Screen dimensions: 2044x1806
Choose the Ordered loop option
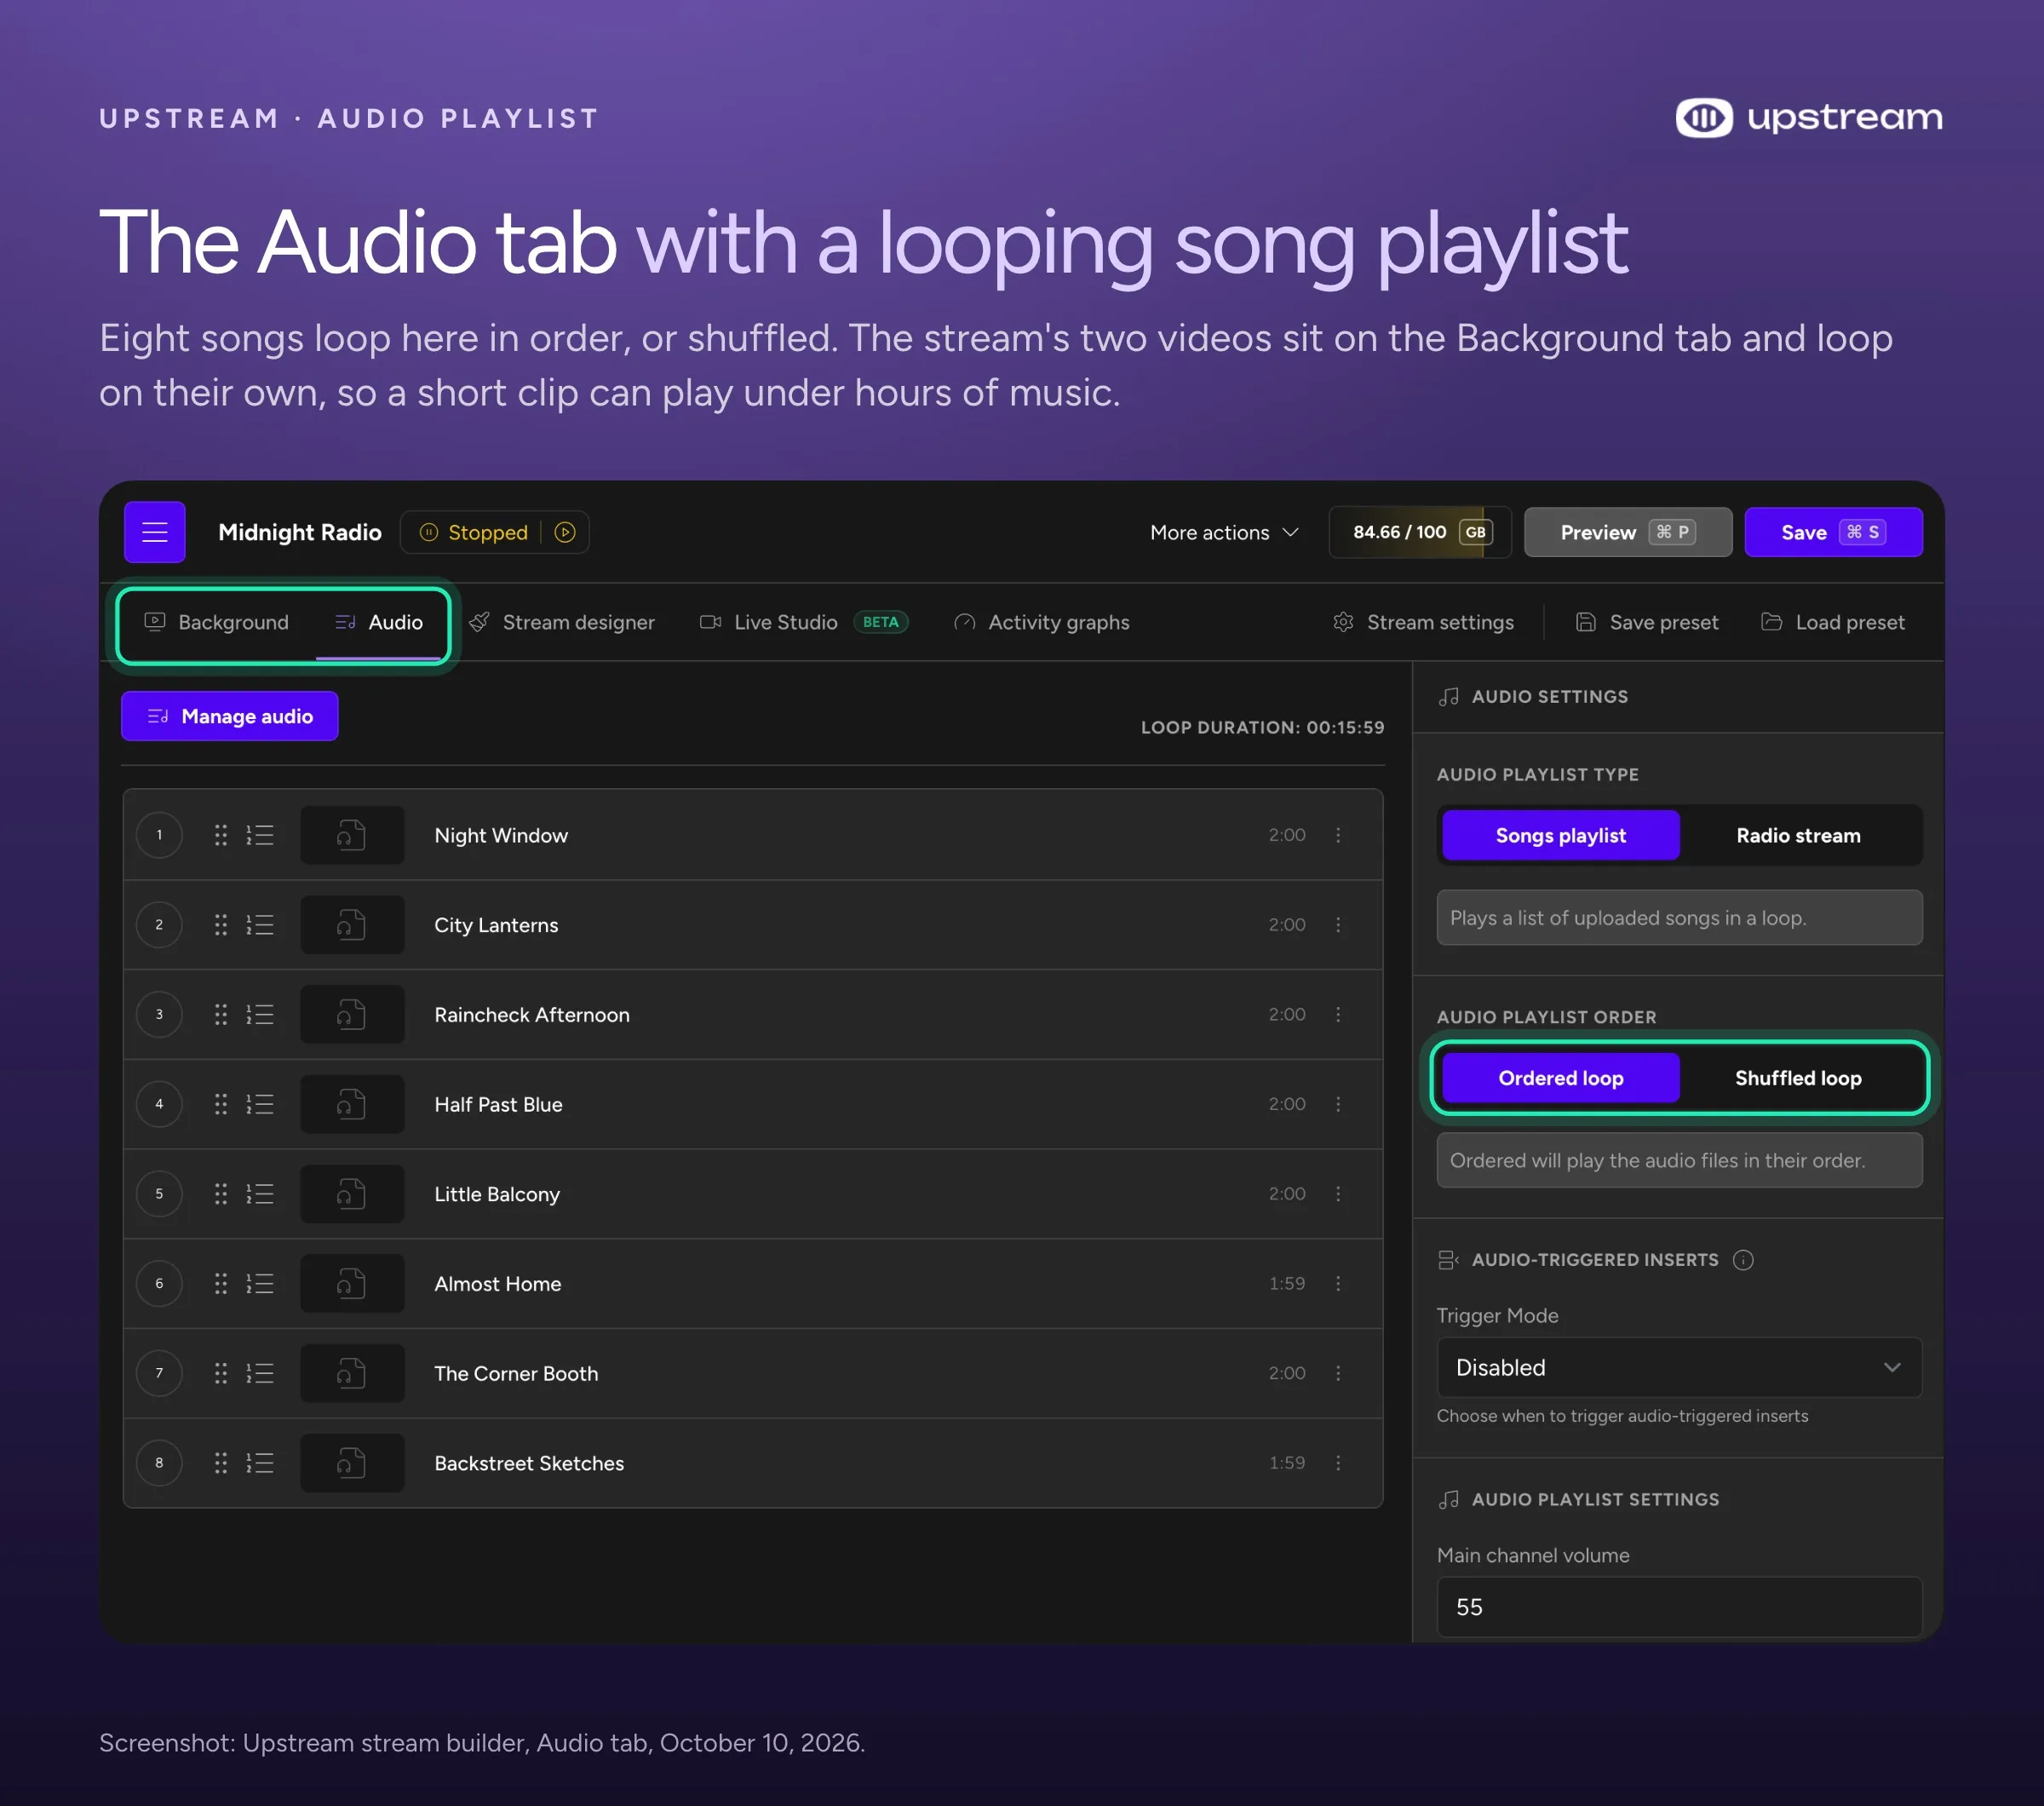coord(1560,1078)
